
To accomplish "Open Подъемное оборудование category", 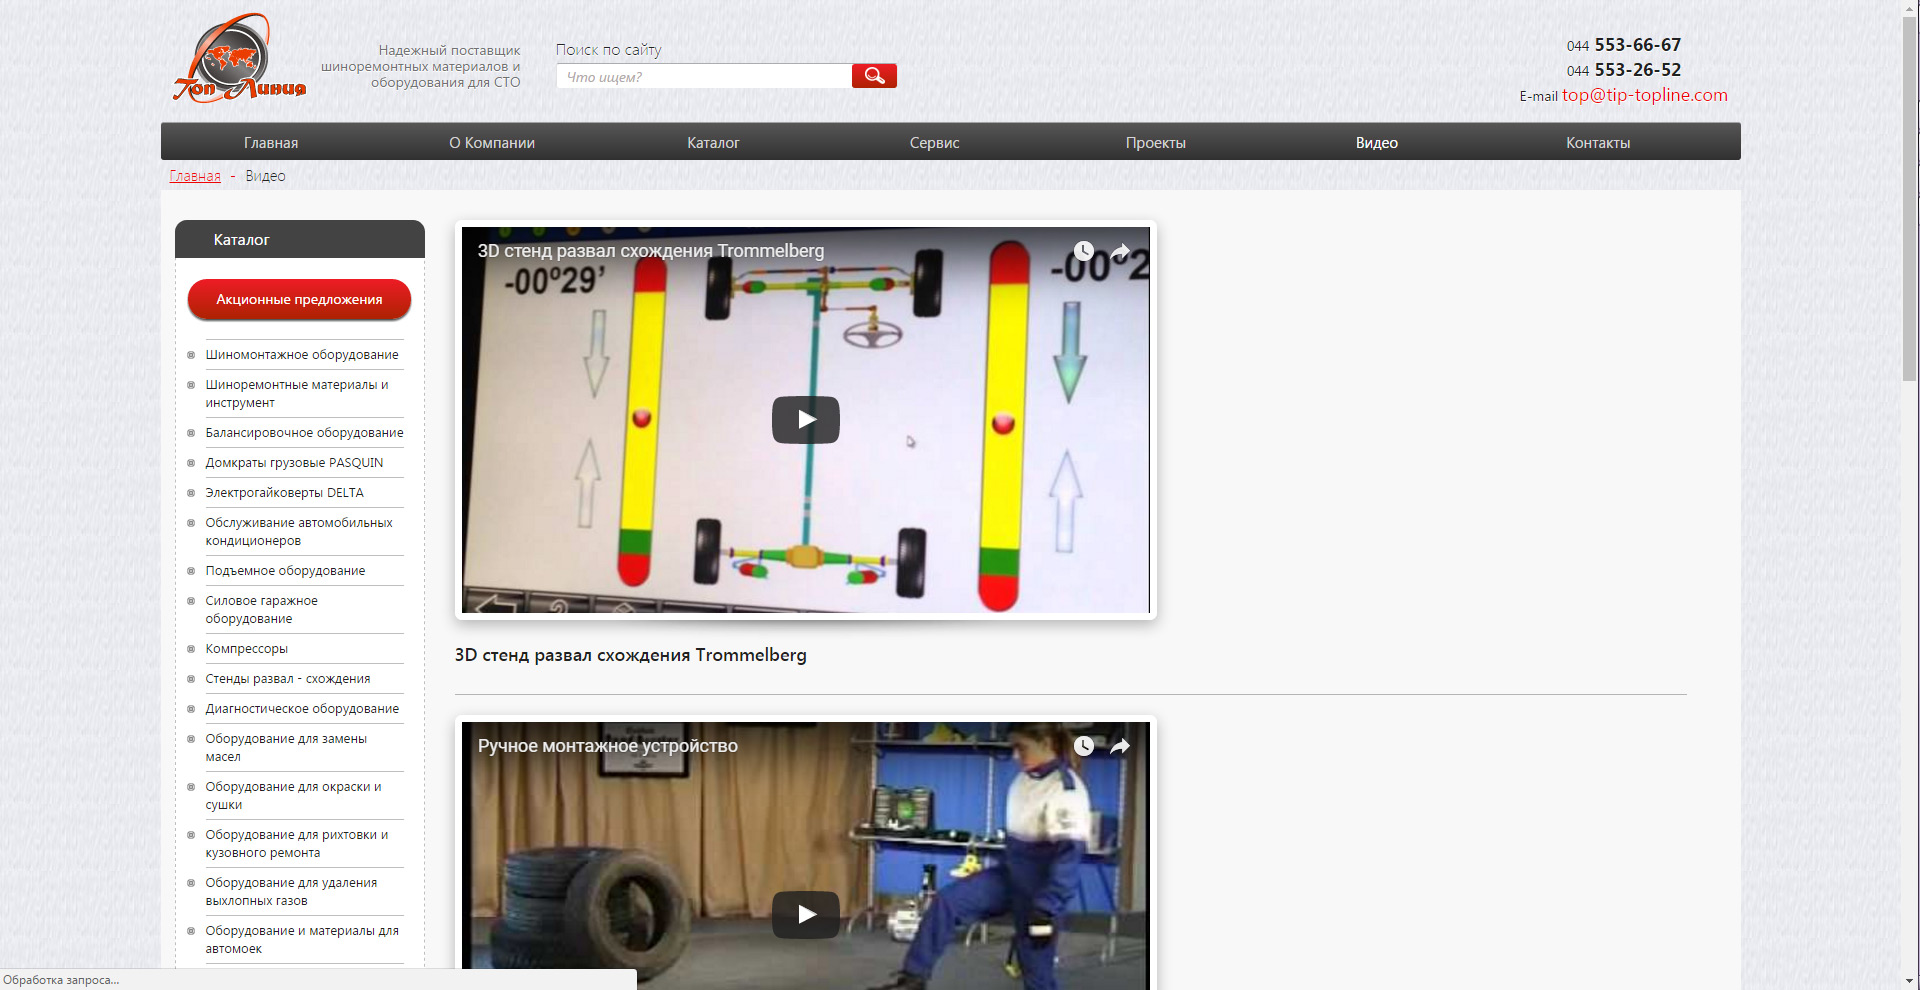I will pos(285,571).
